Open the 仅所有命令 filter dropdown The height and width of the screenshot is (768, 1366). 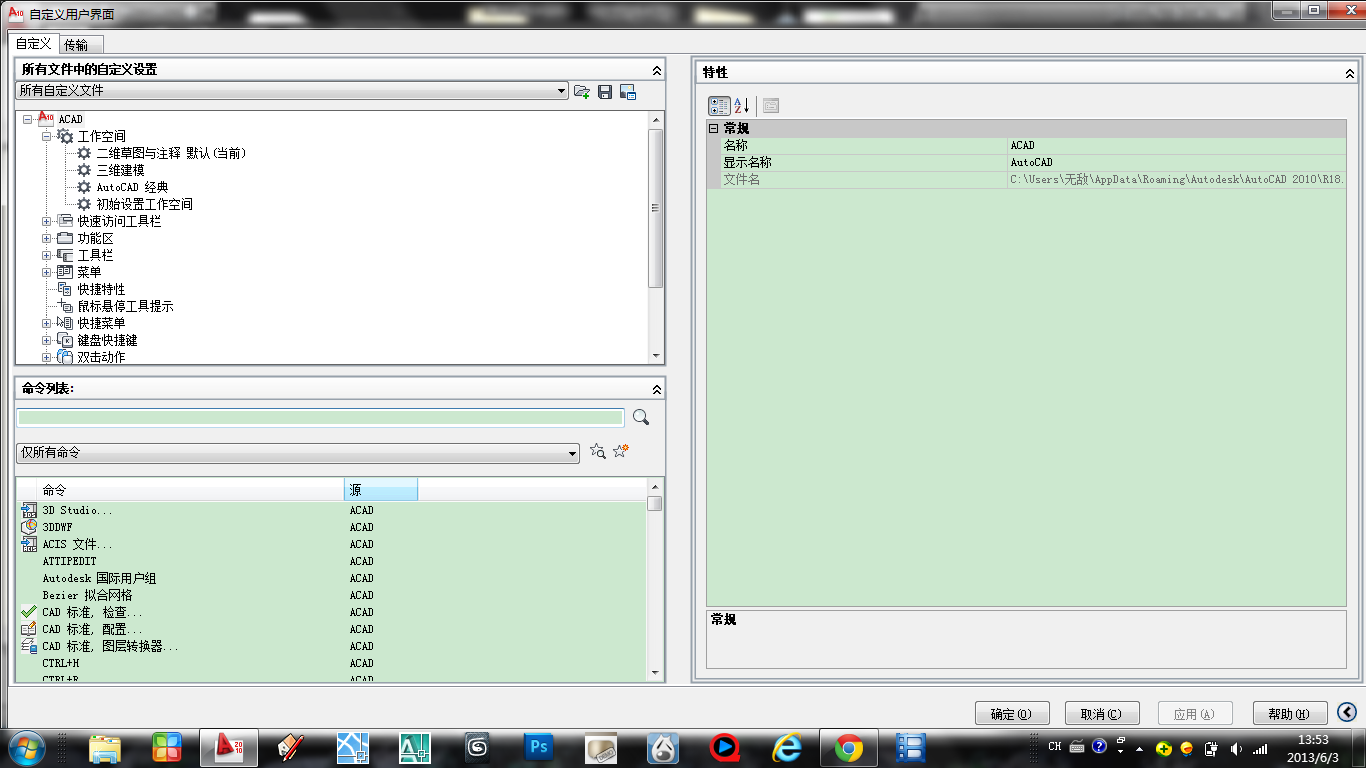297,453
